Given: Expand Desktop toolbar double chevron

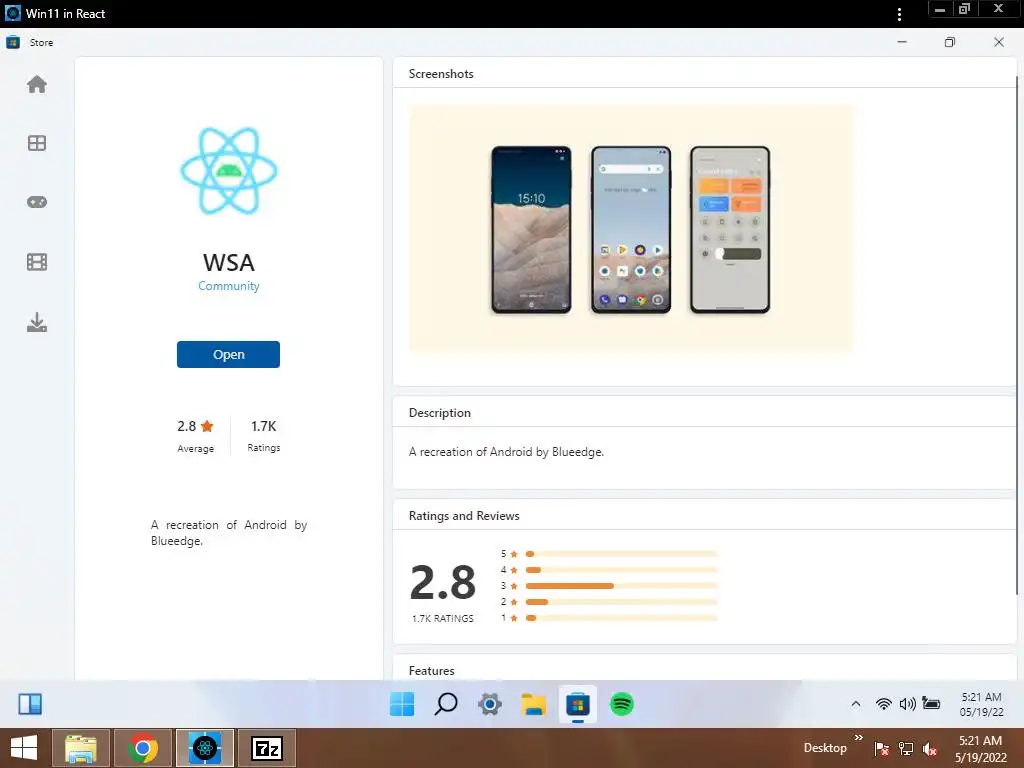Looking at the screenshot, I should (859, 737).
